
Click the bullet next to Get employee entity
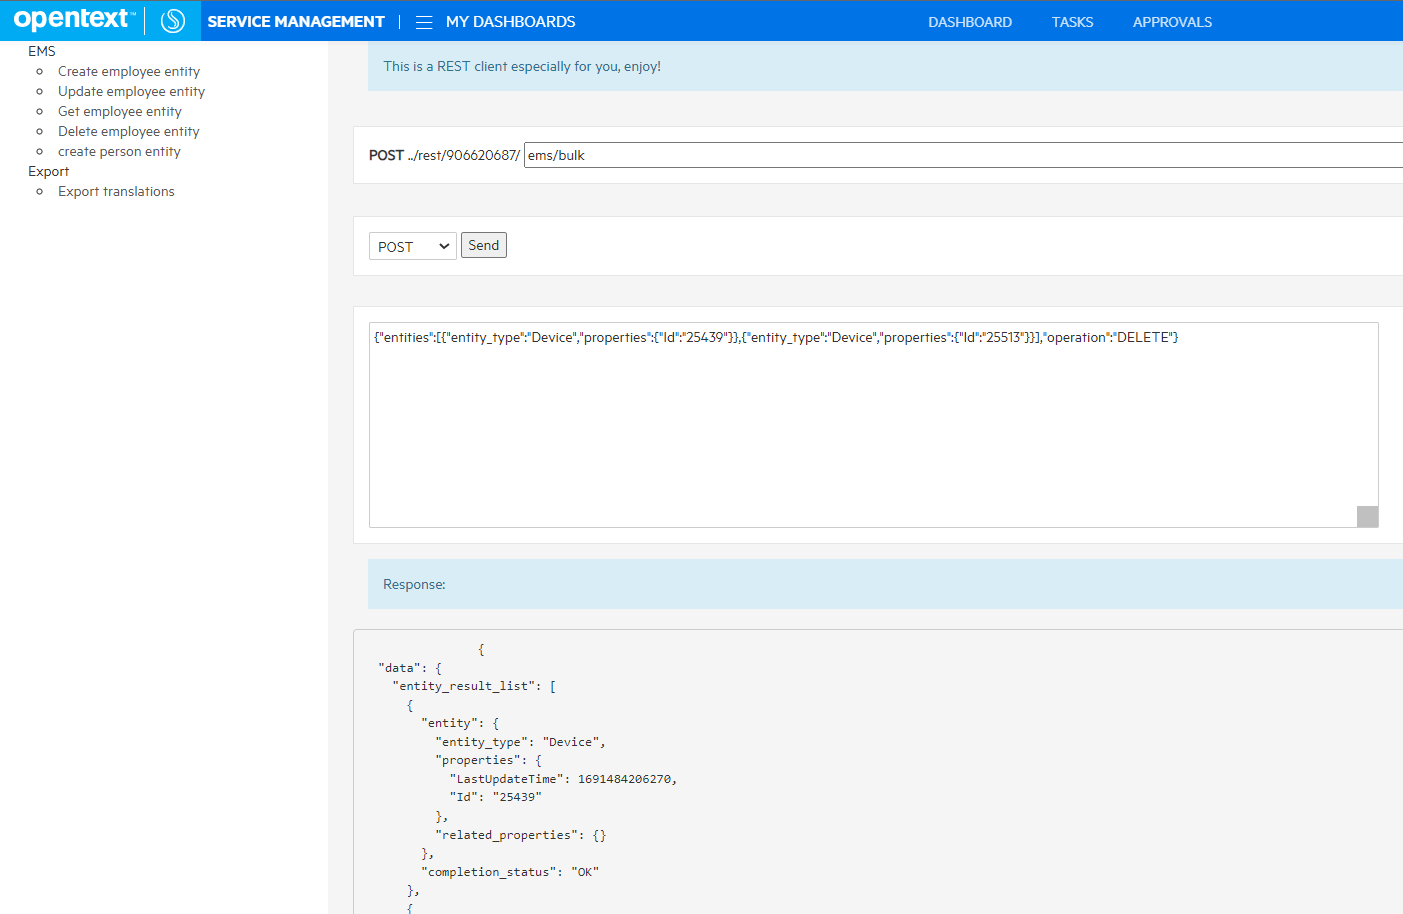pyautogui.click(x=41, y=111)
